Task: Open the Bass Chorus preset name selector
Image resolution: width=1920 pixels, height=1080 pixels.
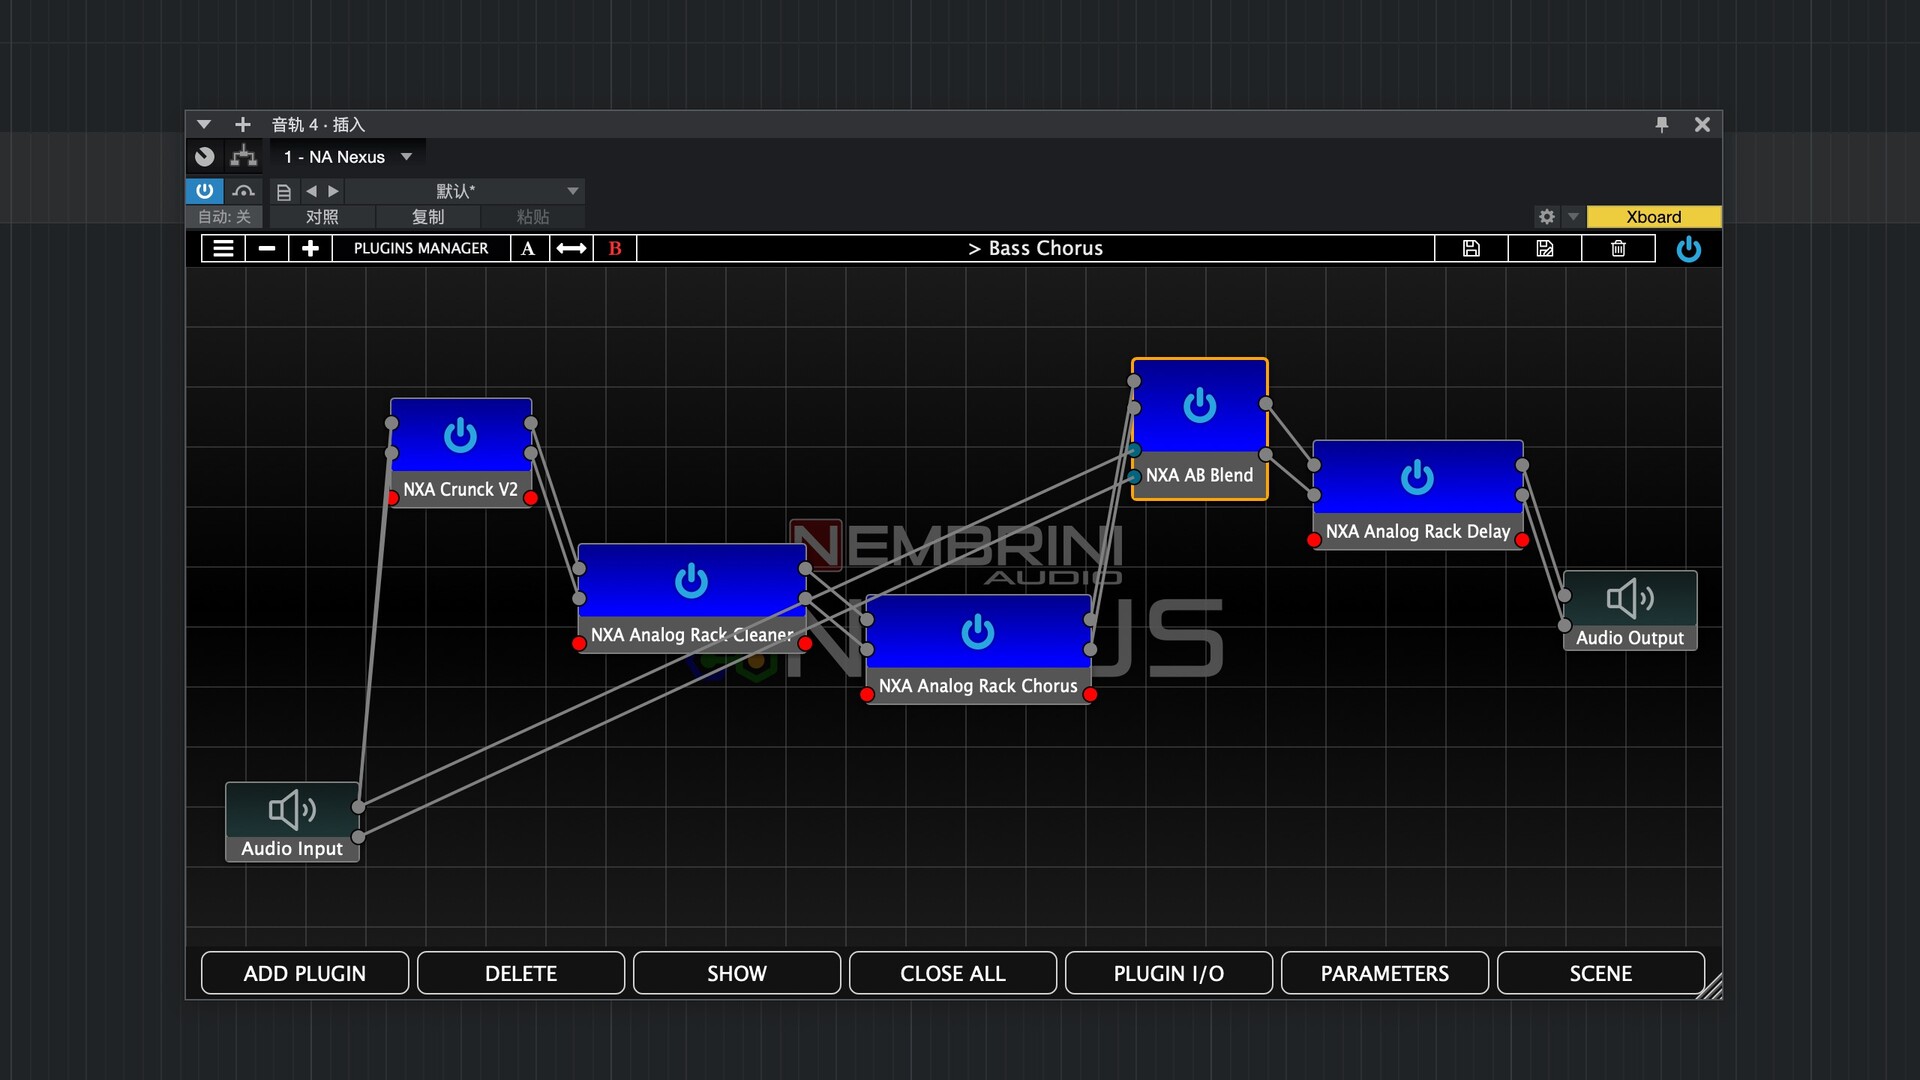Action: [1035, 249]
